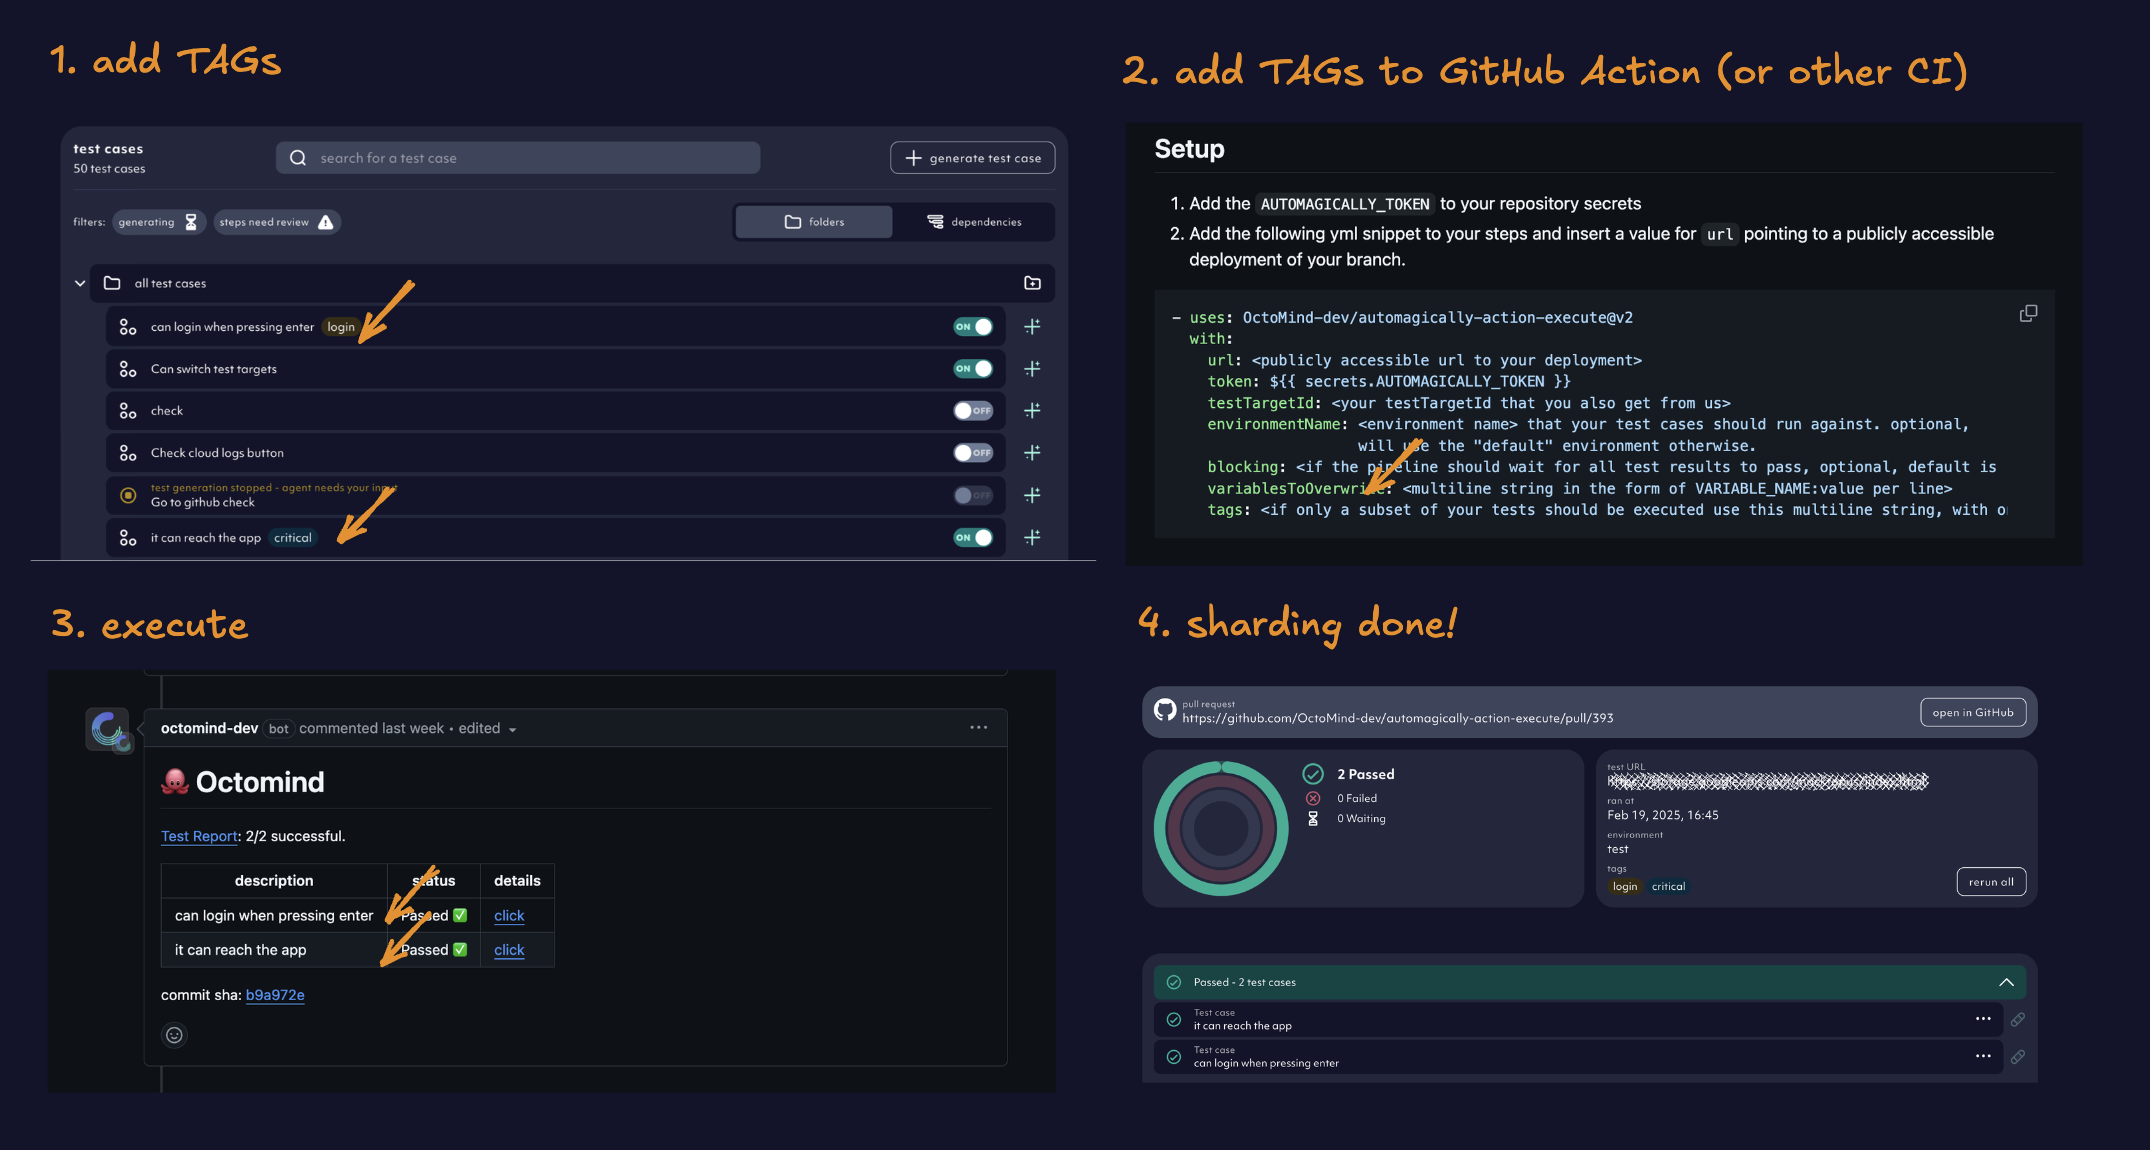Click the 2 Passed status entry
Screen dimensions: 2150x1150
pyautogui.click(x=1348, y=774)
